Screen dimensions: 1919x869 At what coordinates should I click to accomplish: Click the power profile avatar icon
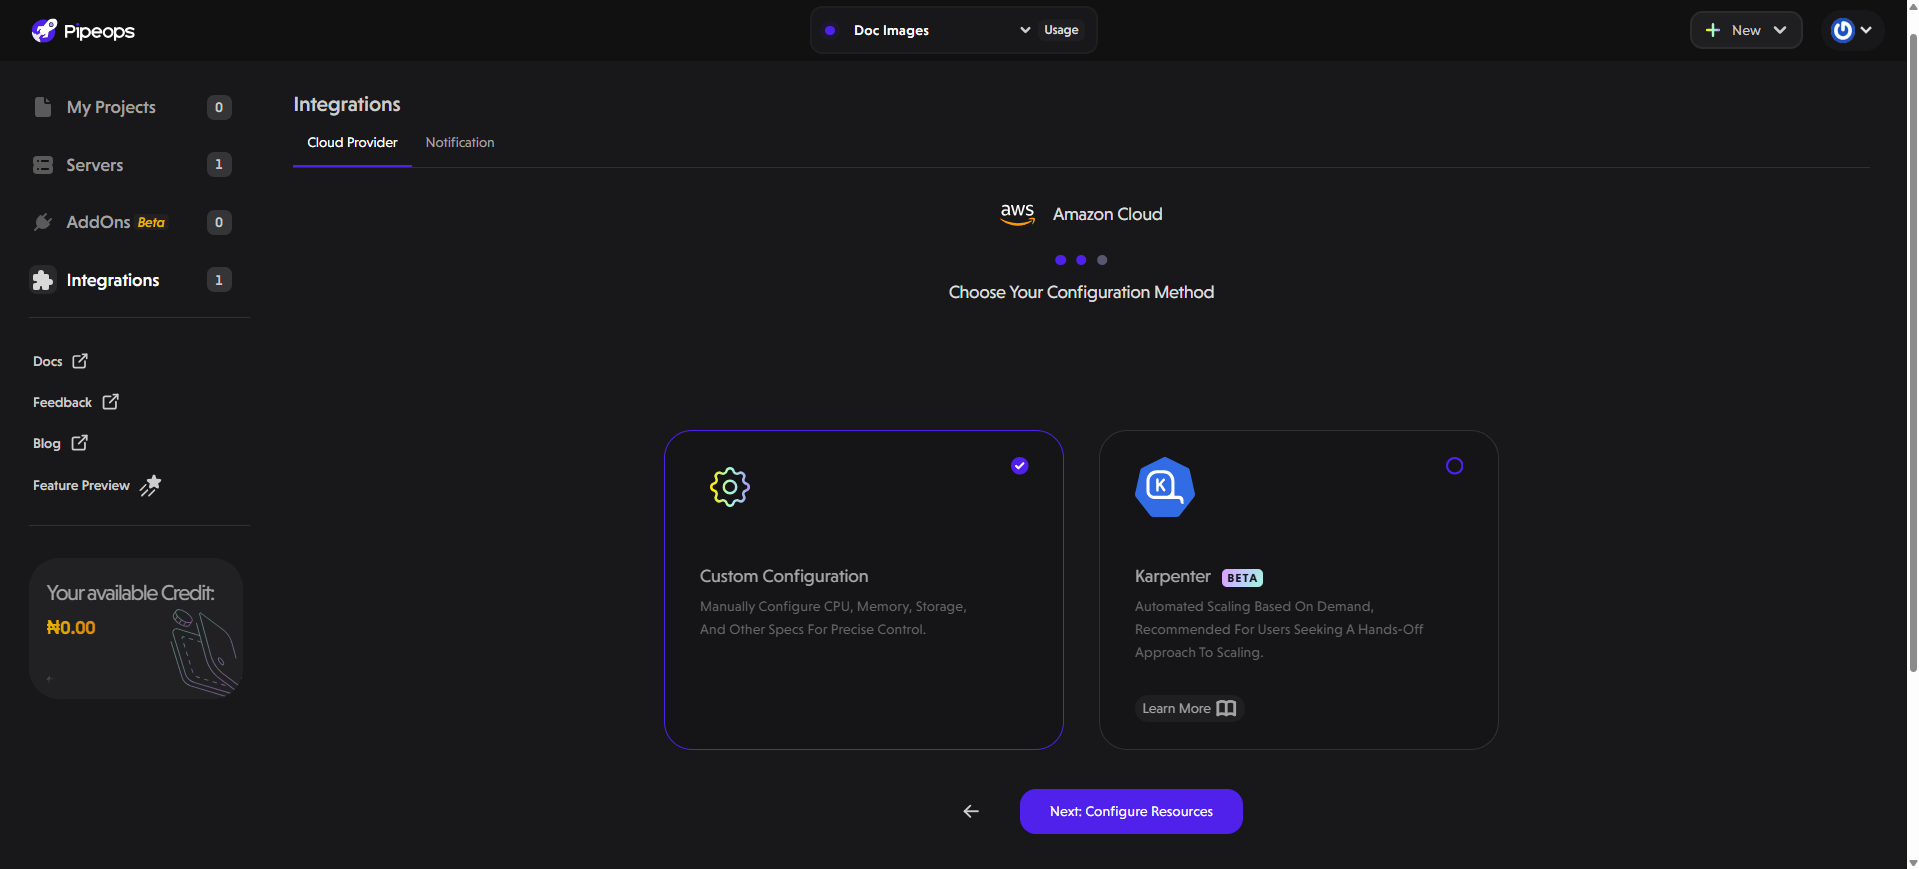point(1842,30)
